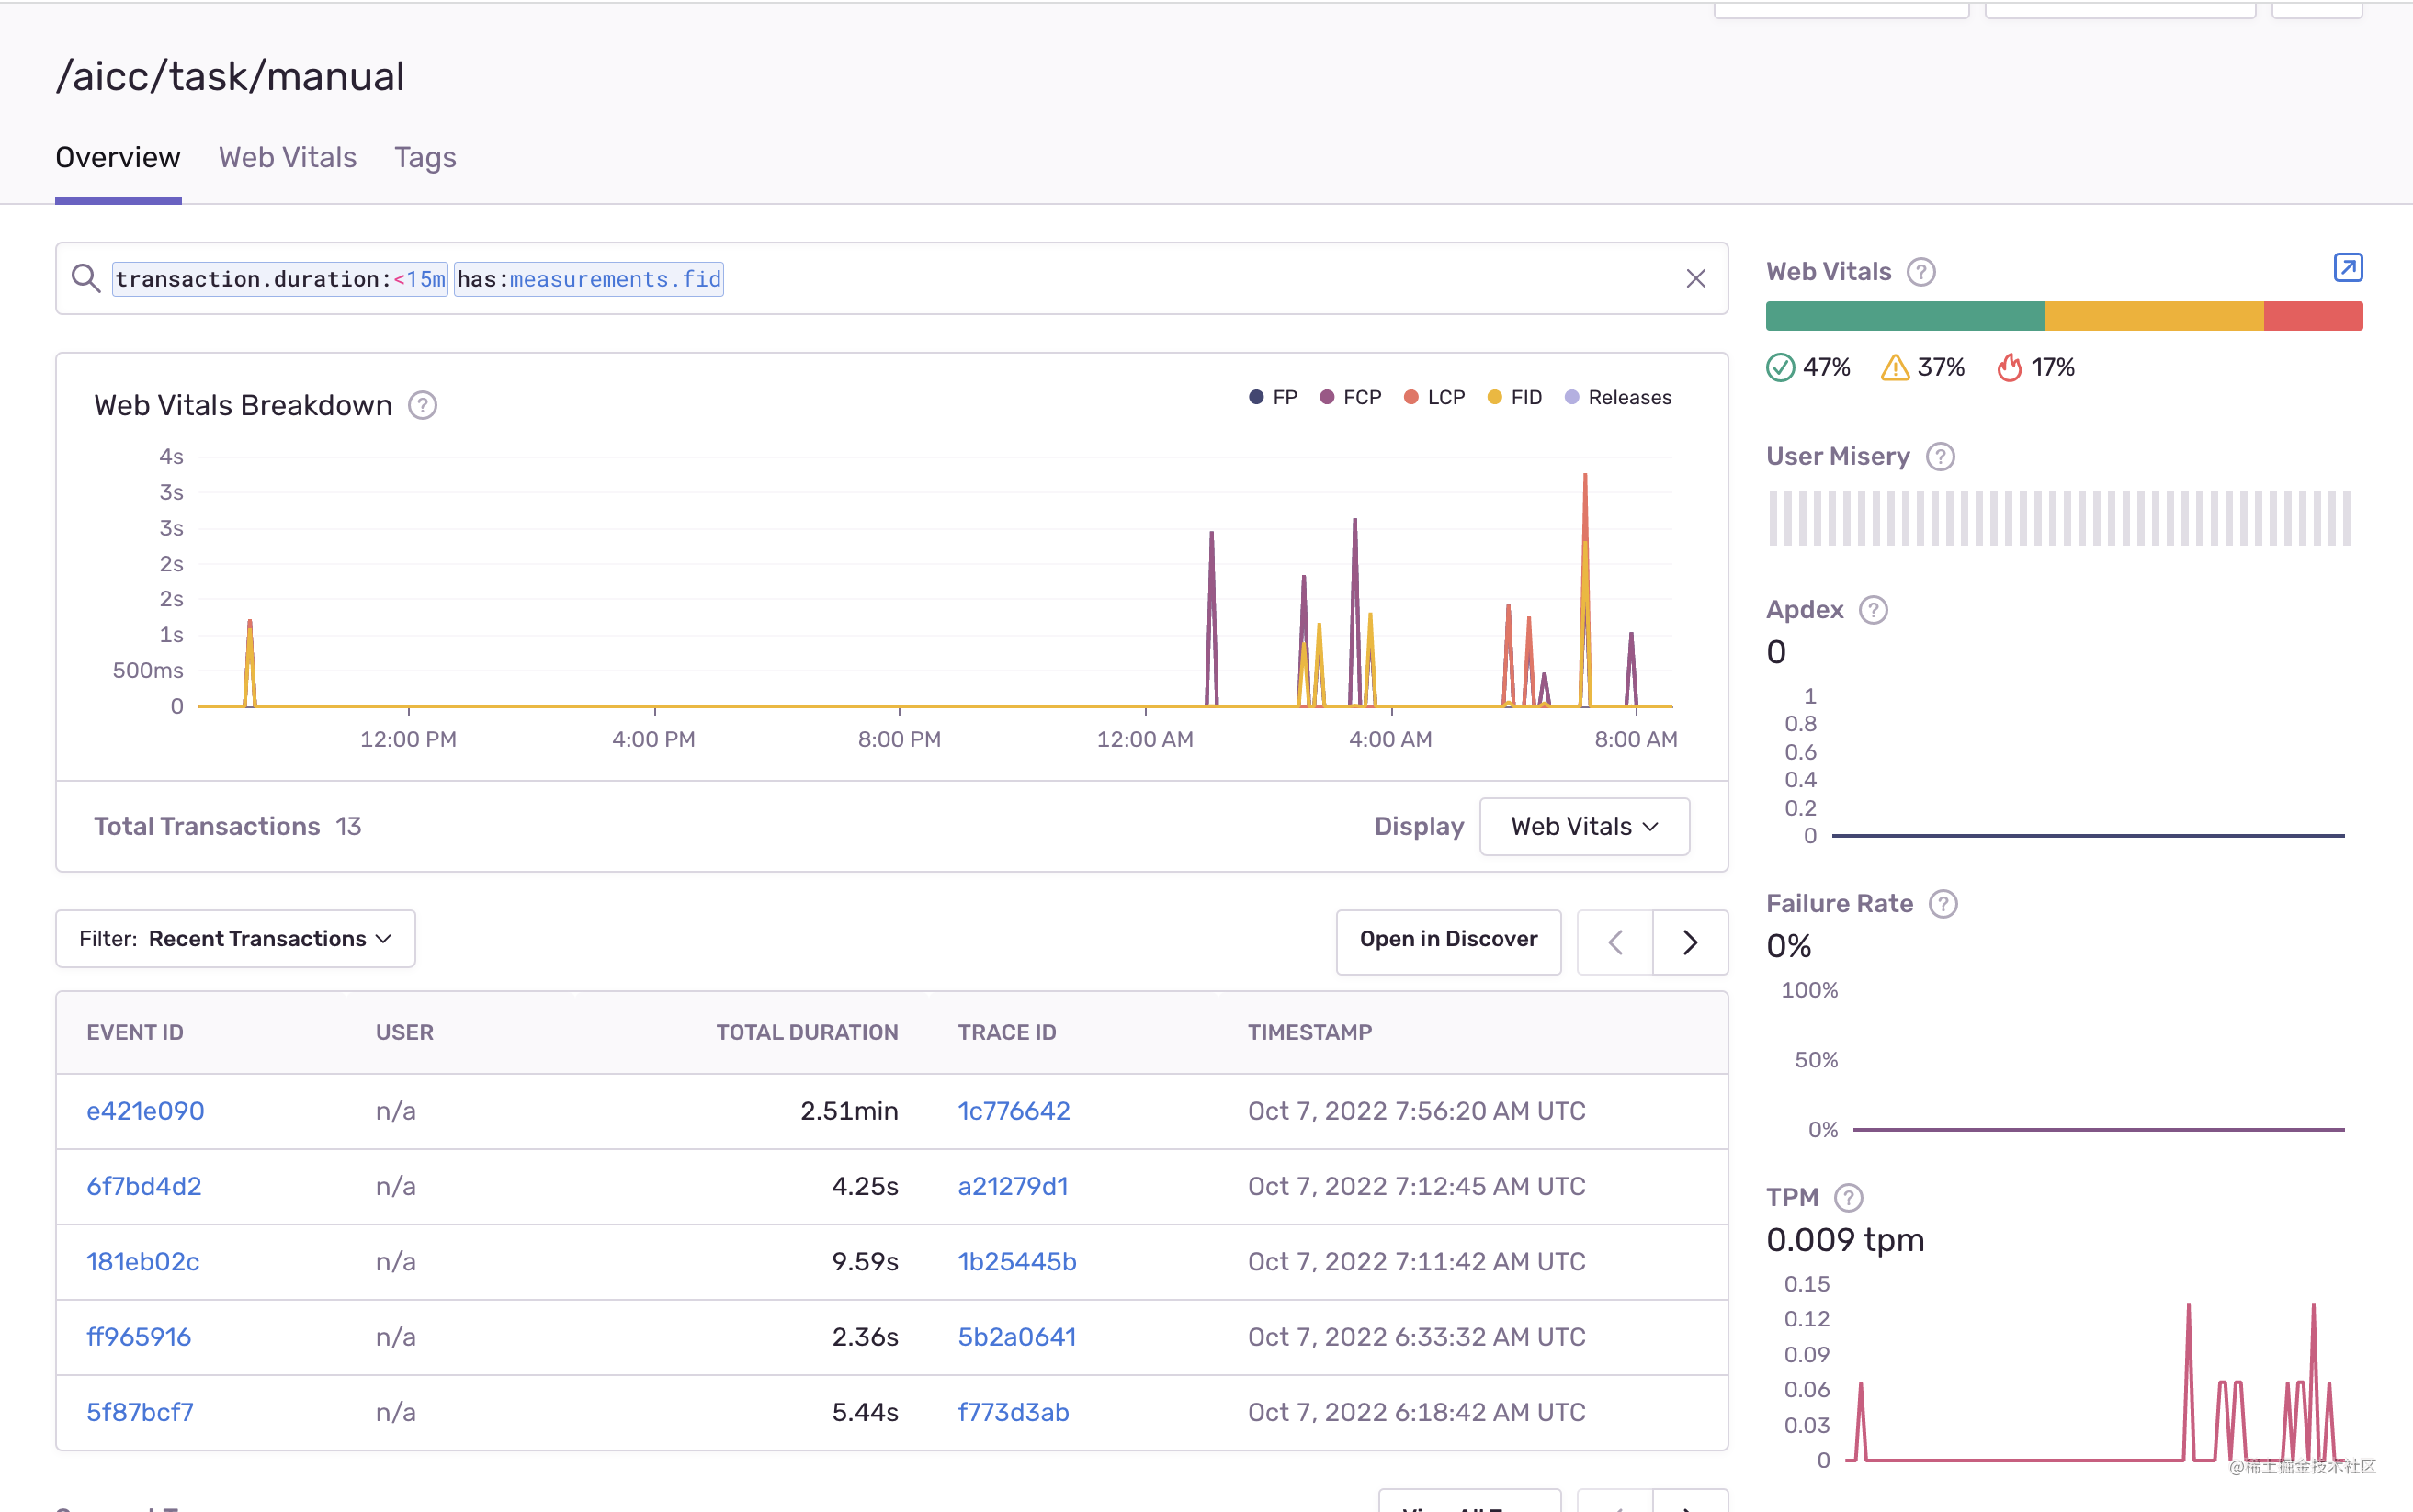Open event 181eb02c

click(143, 1262)
